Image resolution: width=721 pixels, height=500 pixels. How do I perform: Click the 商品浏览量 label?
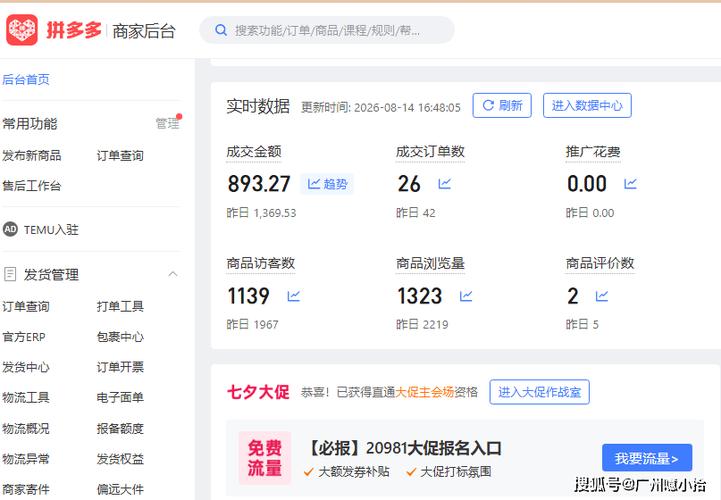[430, 264]
